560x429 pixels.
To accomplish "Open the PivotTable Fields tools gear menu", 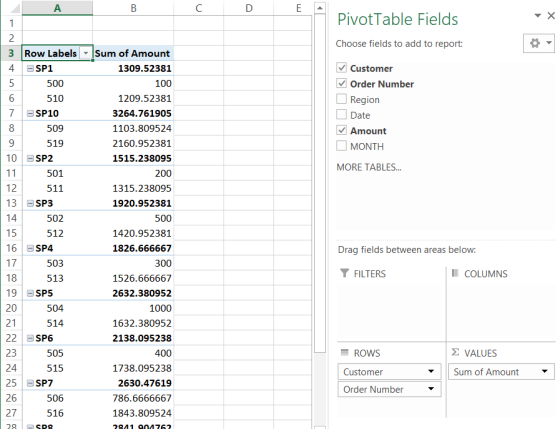I will [539, 43].
